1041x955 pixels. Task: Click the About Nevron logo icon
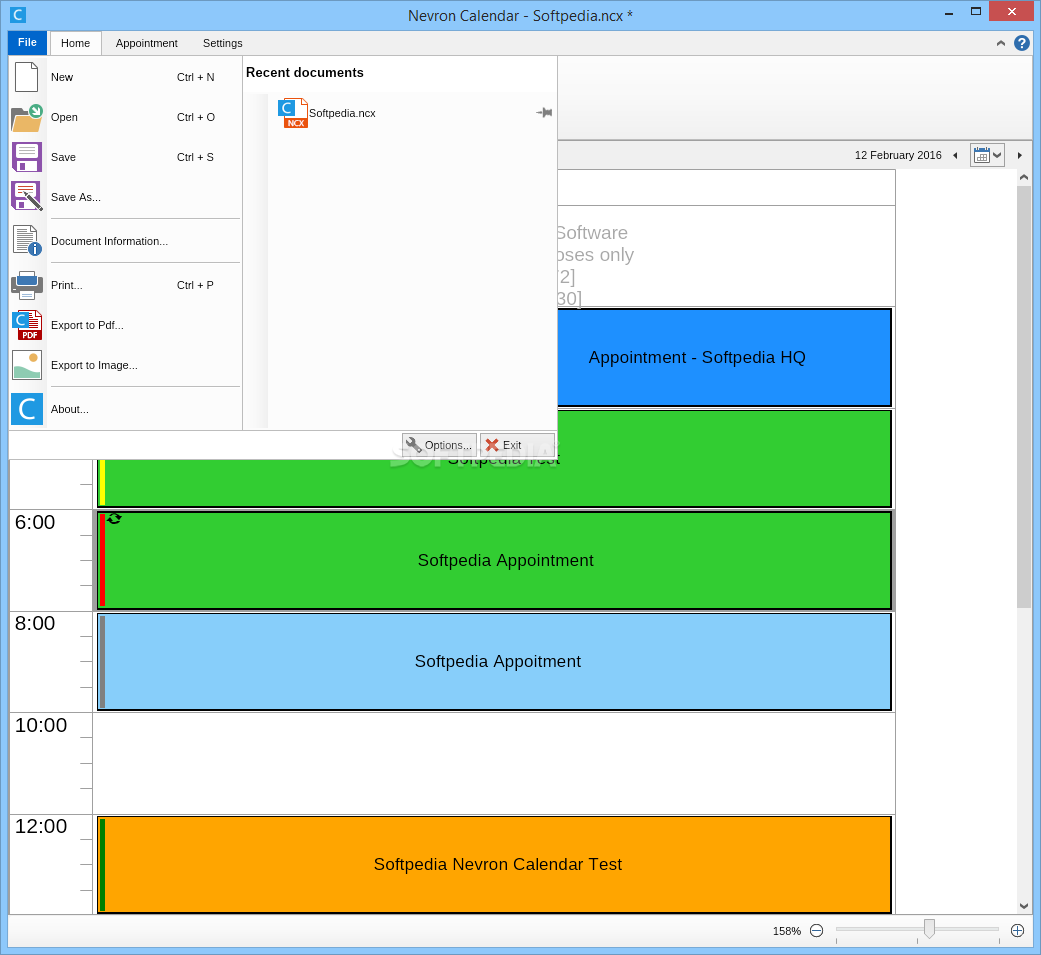(x=27, y=409)
